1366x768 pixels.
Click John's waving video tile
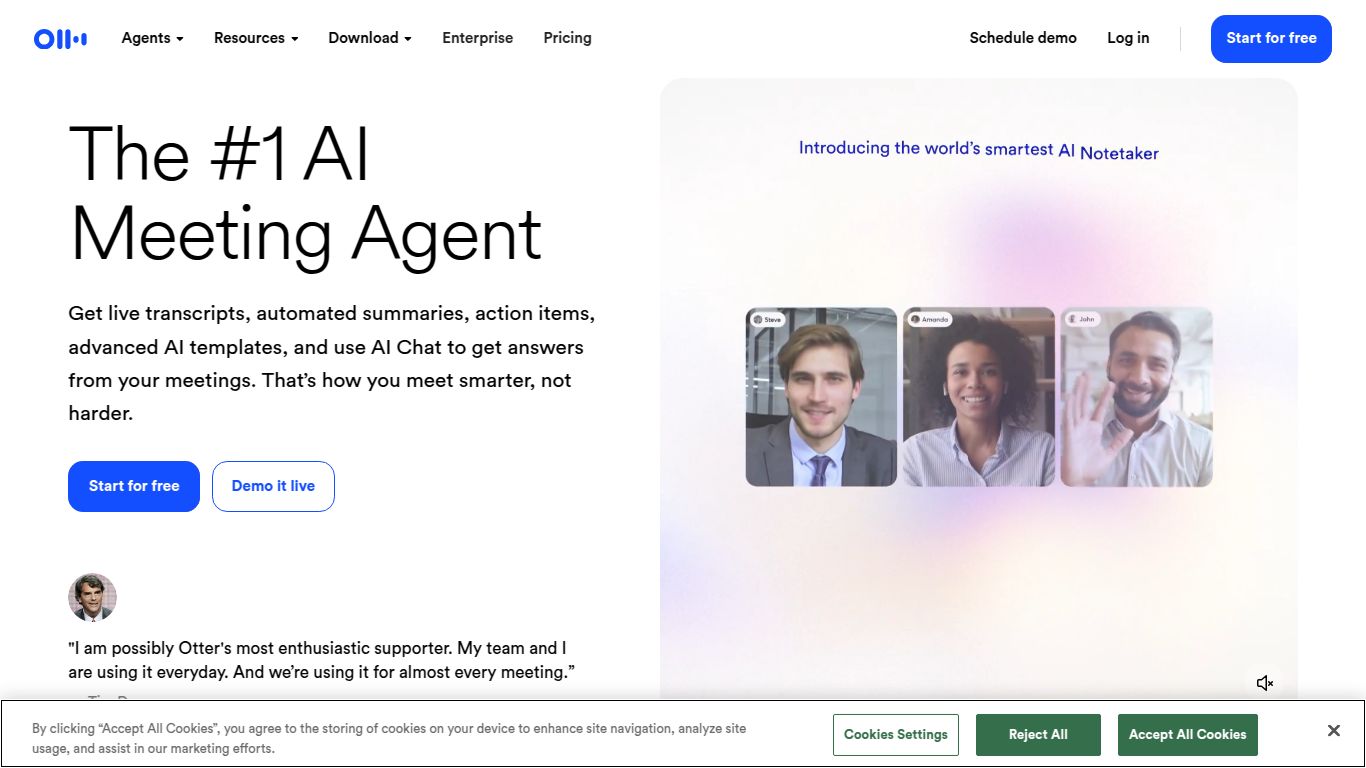1136,397
